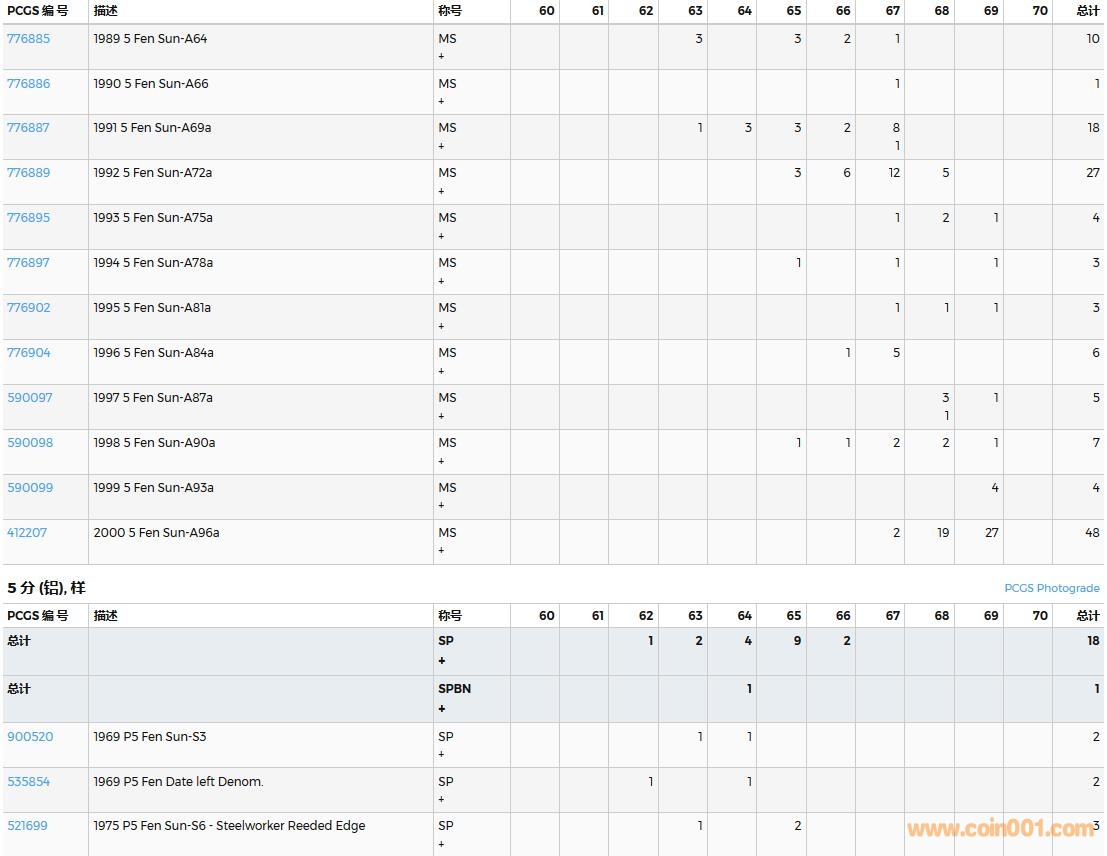Open the PCGS Photograde link

[x=1051, y=588]
